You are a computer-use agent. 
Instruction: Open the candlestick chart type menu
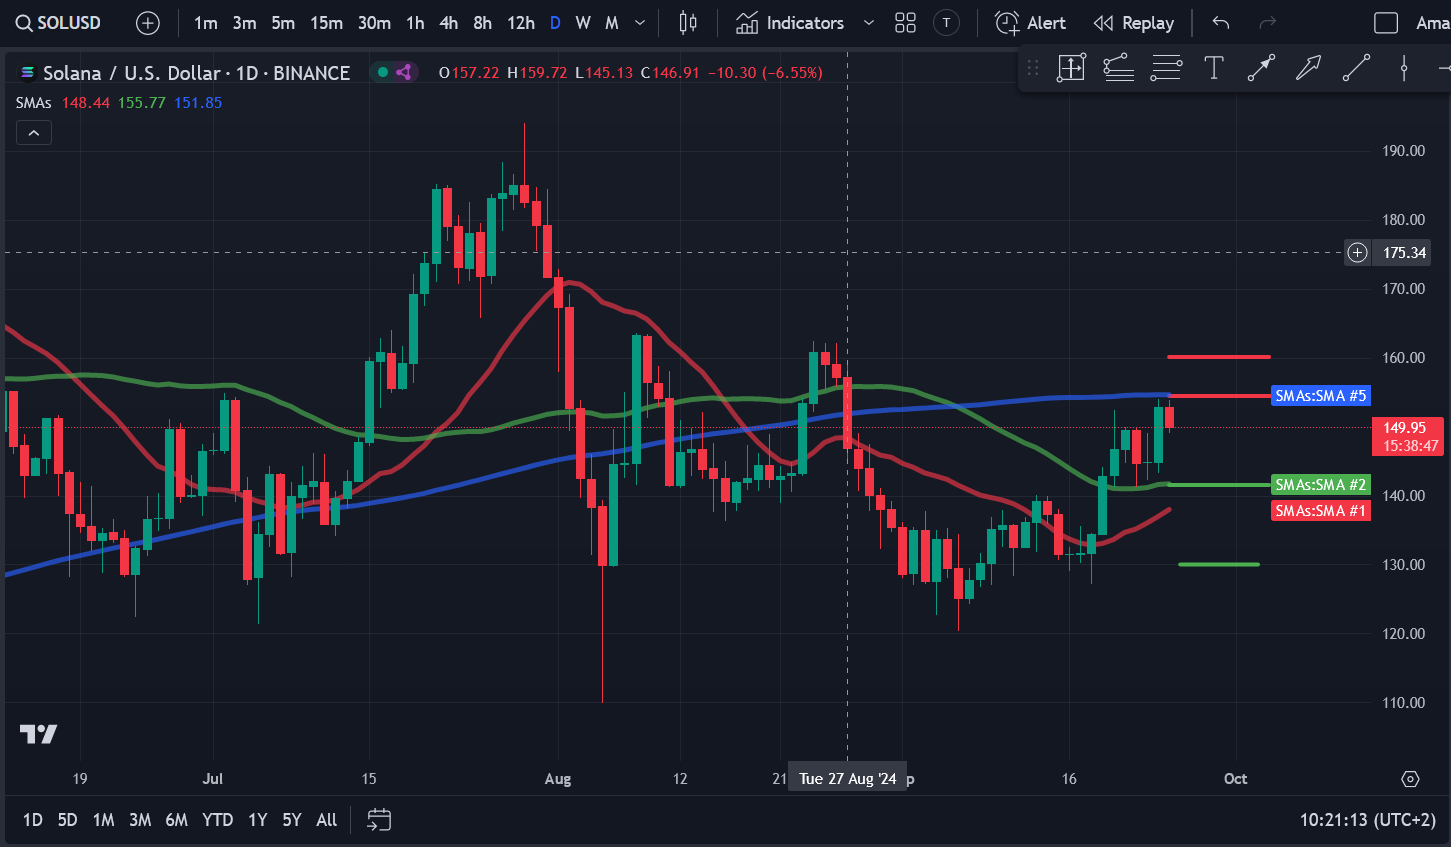(688, 23)
